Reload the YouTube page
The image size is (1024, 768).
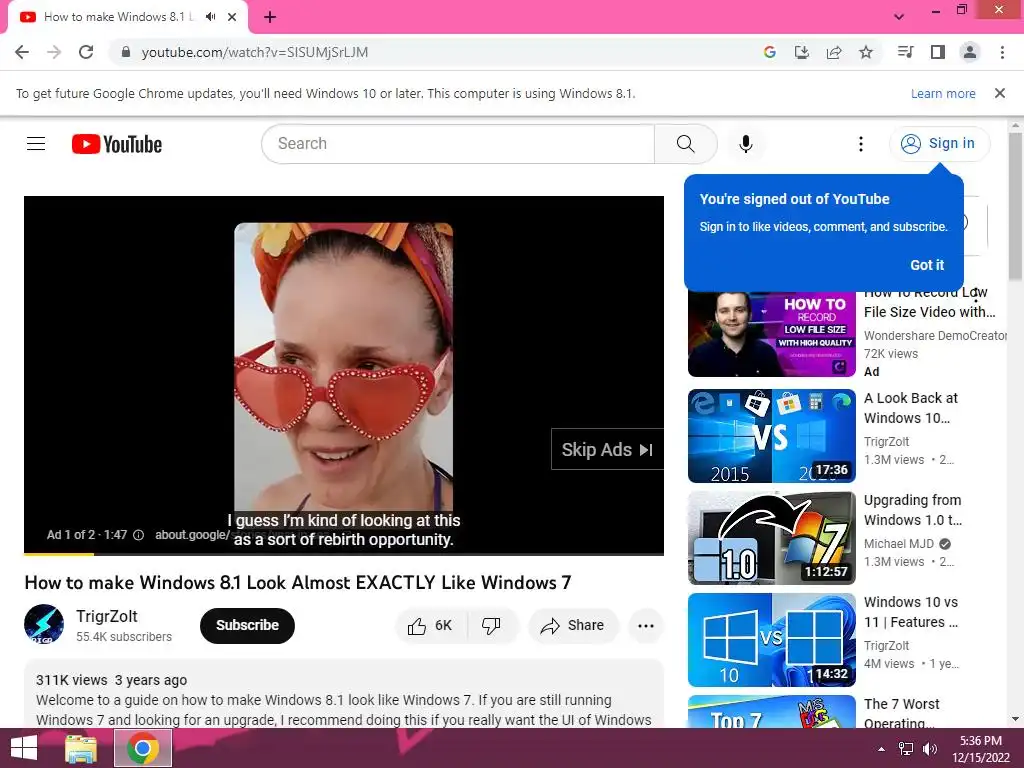86,52
